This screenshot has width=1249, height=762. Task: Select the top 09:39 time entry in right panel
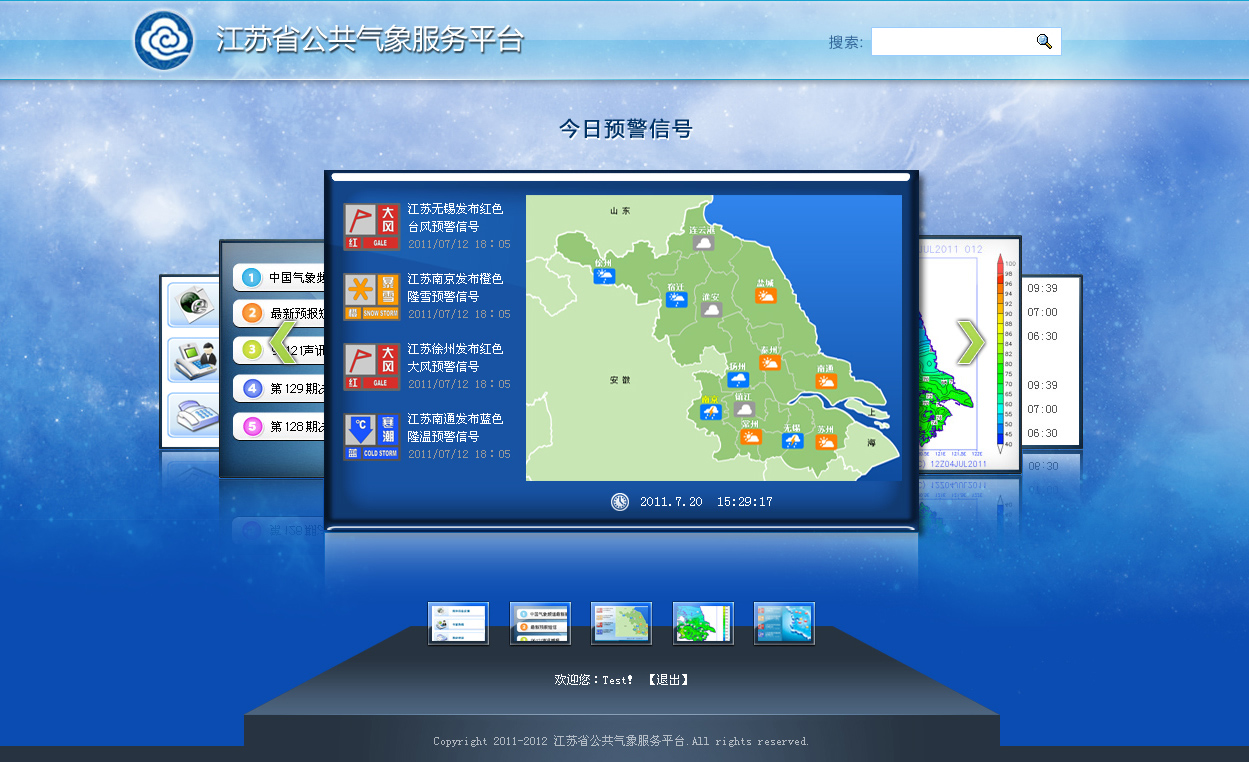(x=1042, y=288)
